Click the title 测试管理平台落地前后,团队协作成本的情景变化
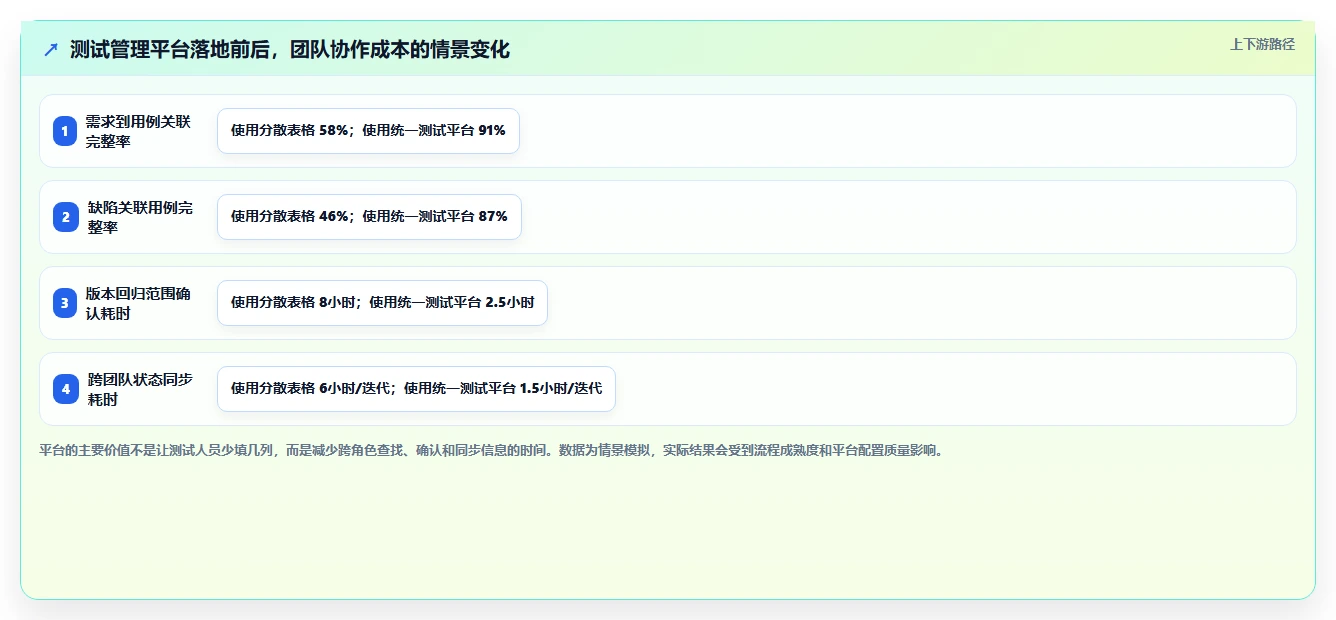Viewport: 1336px width, 620px height. tap(290, 49)
